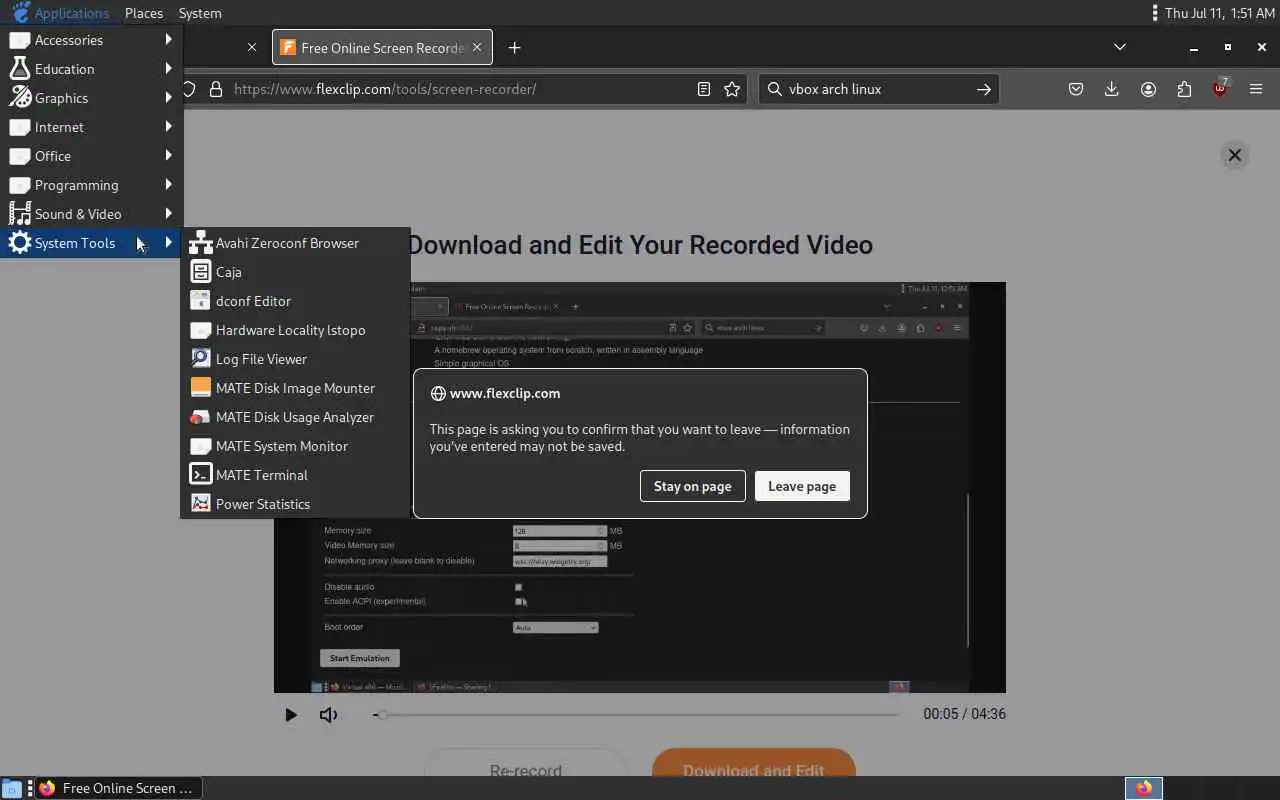This screenshot has width=1280, height=800.
Task: Open the list all tabs dropdown
Action: pos(1120,47)
